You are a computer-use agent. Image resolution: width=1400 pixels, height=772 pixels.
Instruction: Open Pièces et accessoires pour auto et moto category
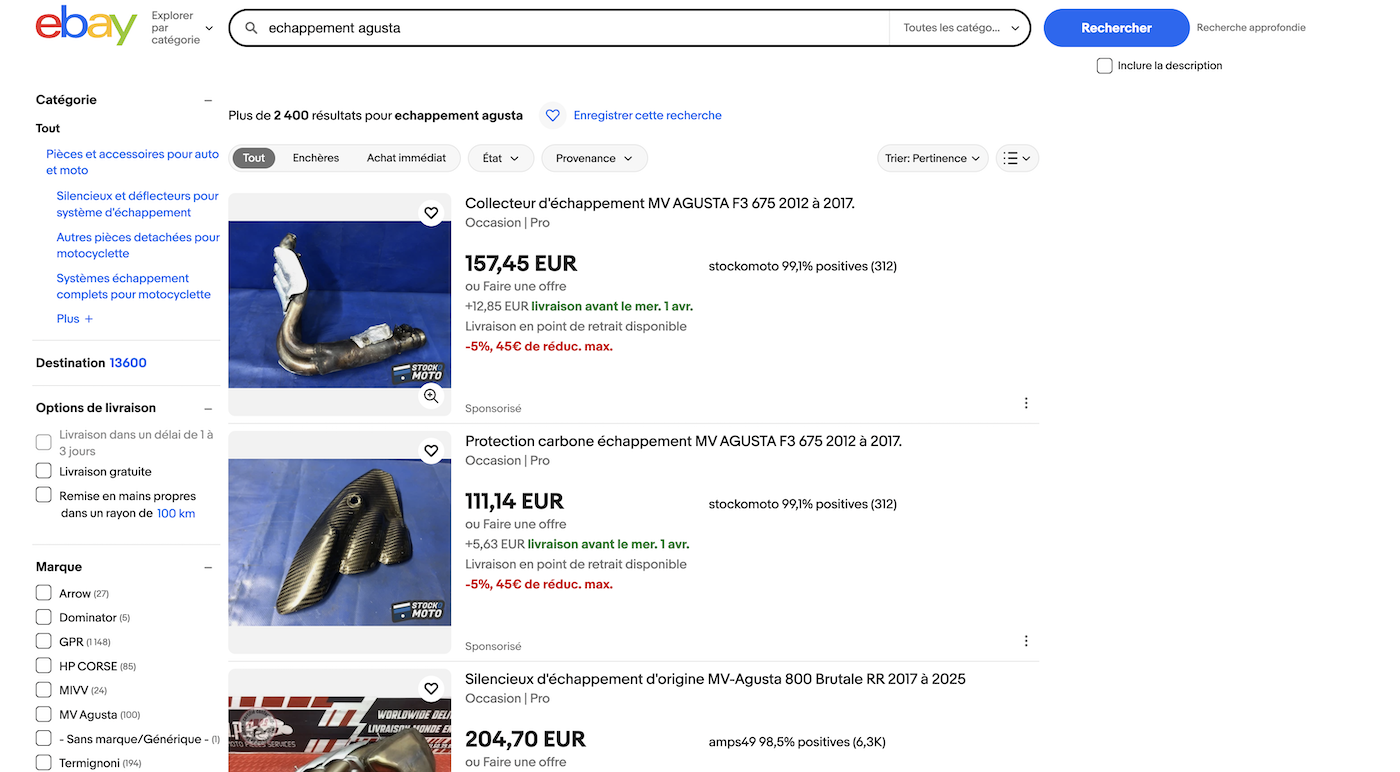[x=132, y=162]
